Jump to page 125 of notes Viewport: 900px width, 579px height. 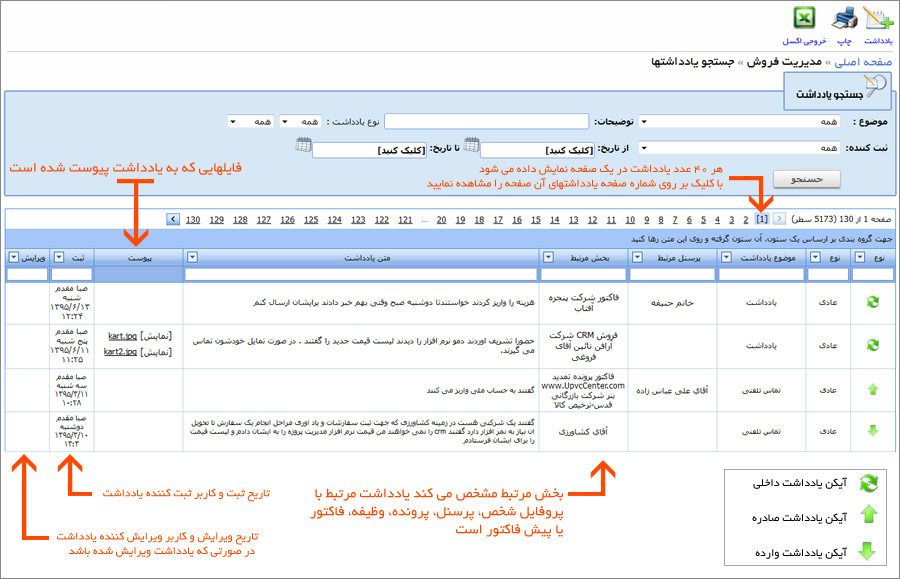click(311, 220)
